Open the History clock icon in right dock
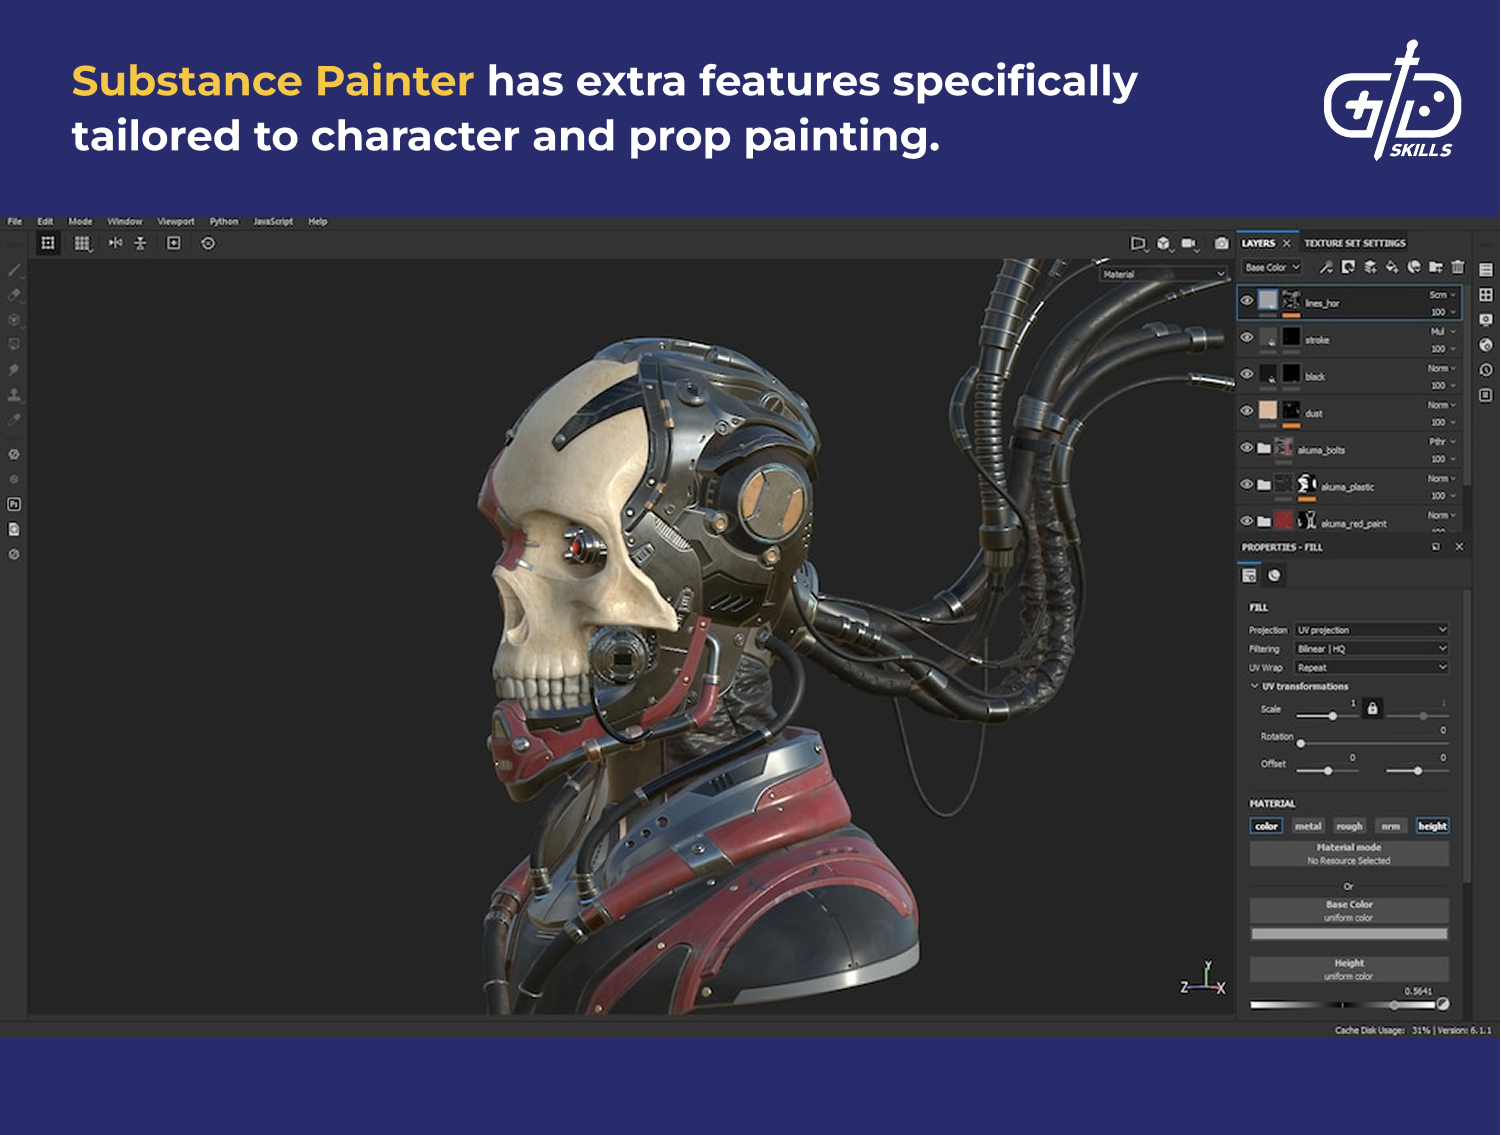Image resolution: width=1501 pixels, height=1135 pixels. tap(1486, 370)
